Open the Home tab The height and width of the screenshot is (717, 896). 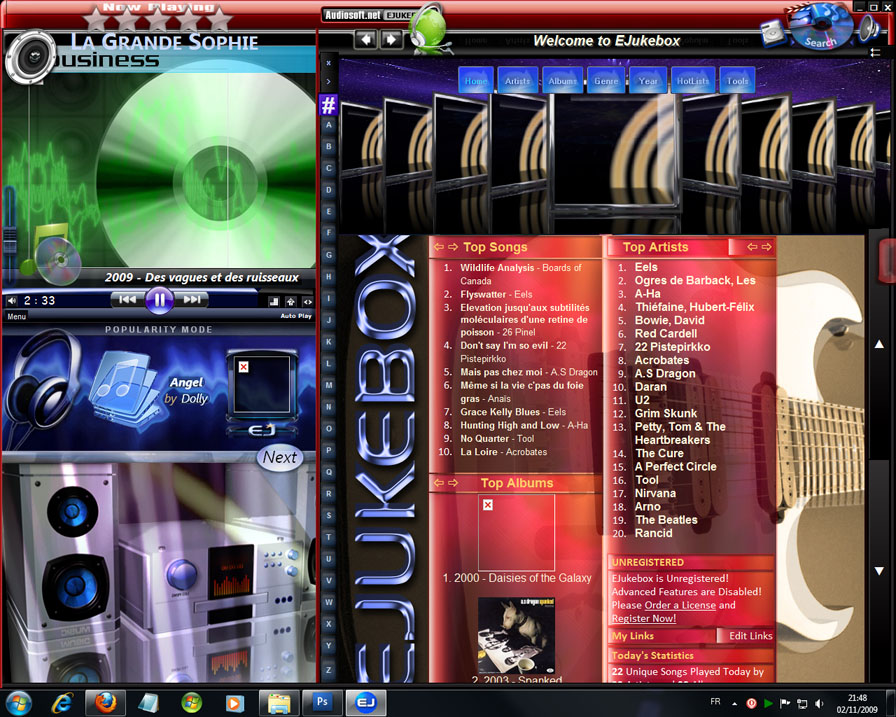[476, 81]
